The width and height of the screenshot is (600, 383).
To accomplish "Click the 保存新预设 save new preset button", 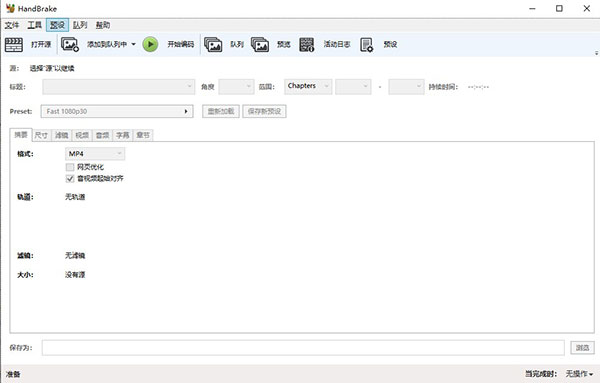I will tap(264, 111).
